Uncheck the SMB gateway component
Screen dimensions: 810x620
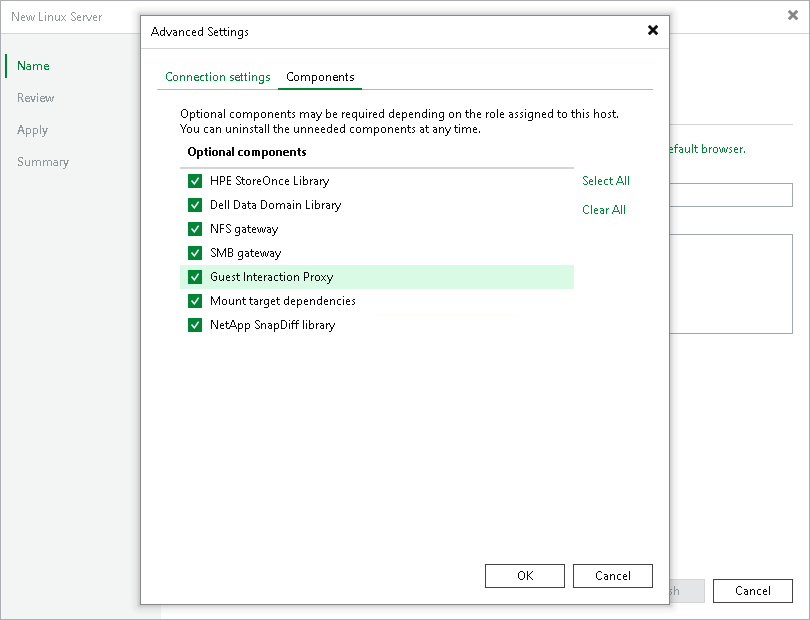pos(195,253)
